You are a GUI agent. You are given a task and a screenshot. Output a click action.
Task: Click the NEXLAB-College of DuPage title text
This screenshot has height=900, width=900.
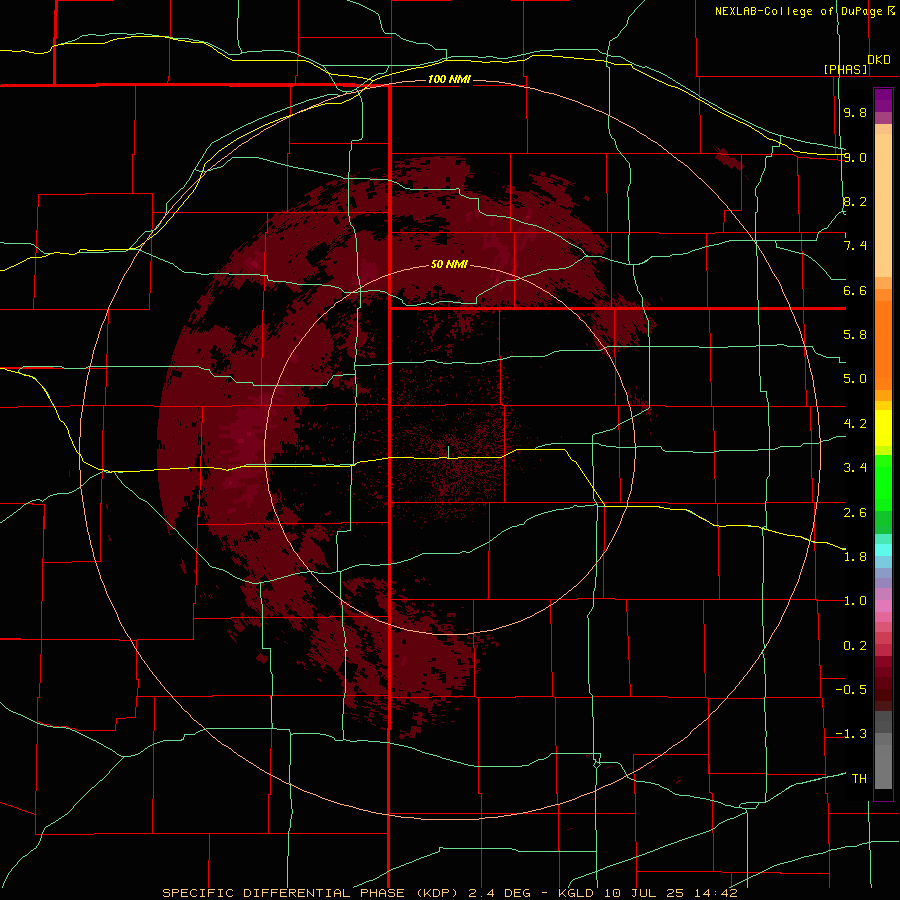click(798, 11)
